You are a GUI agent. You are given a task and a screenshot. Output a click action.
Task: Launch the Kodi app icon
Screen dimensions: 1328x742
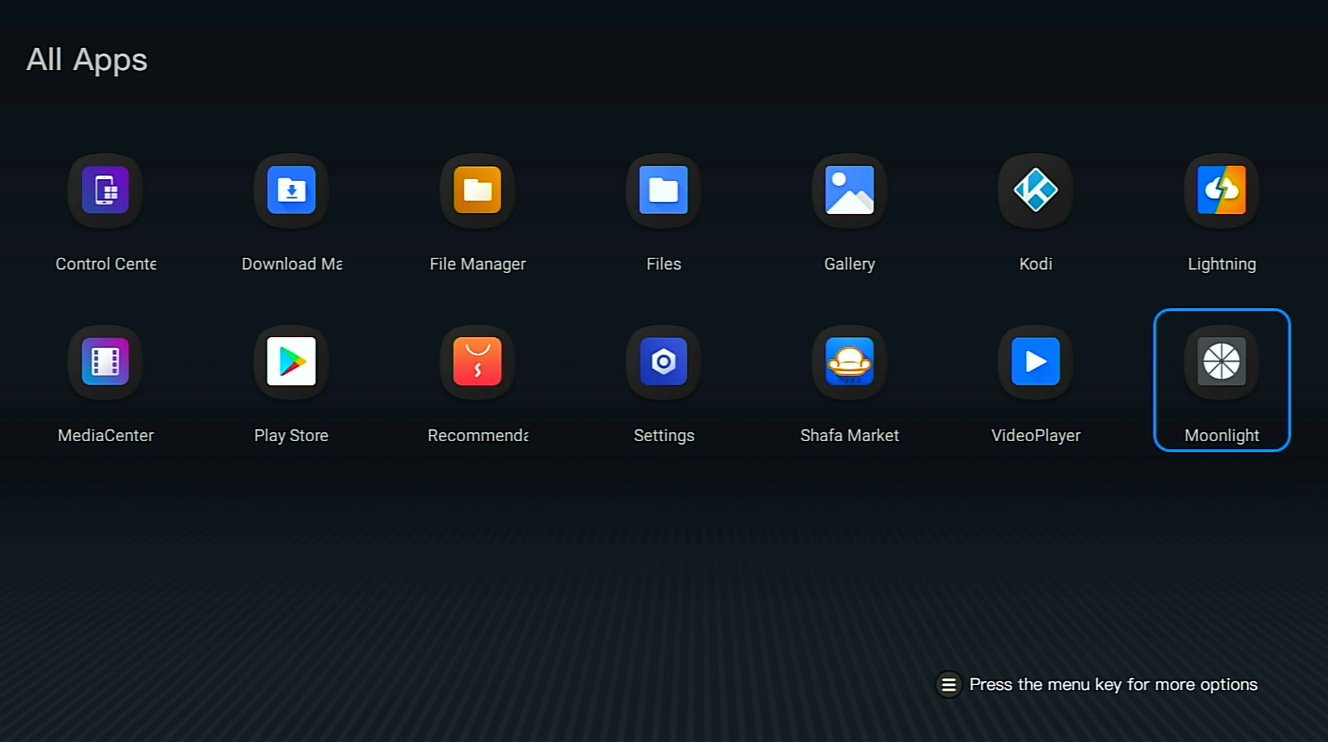click(x=1035, y=190)
